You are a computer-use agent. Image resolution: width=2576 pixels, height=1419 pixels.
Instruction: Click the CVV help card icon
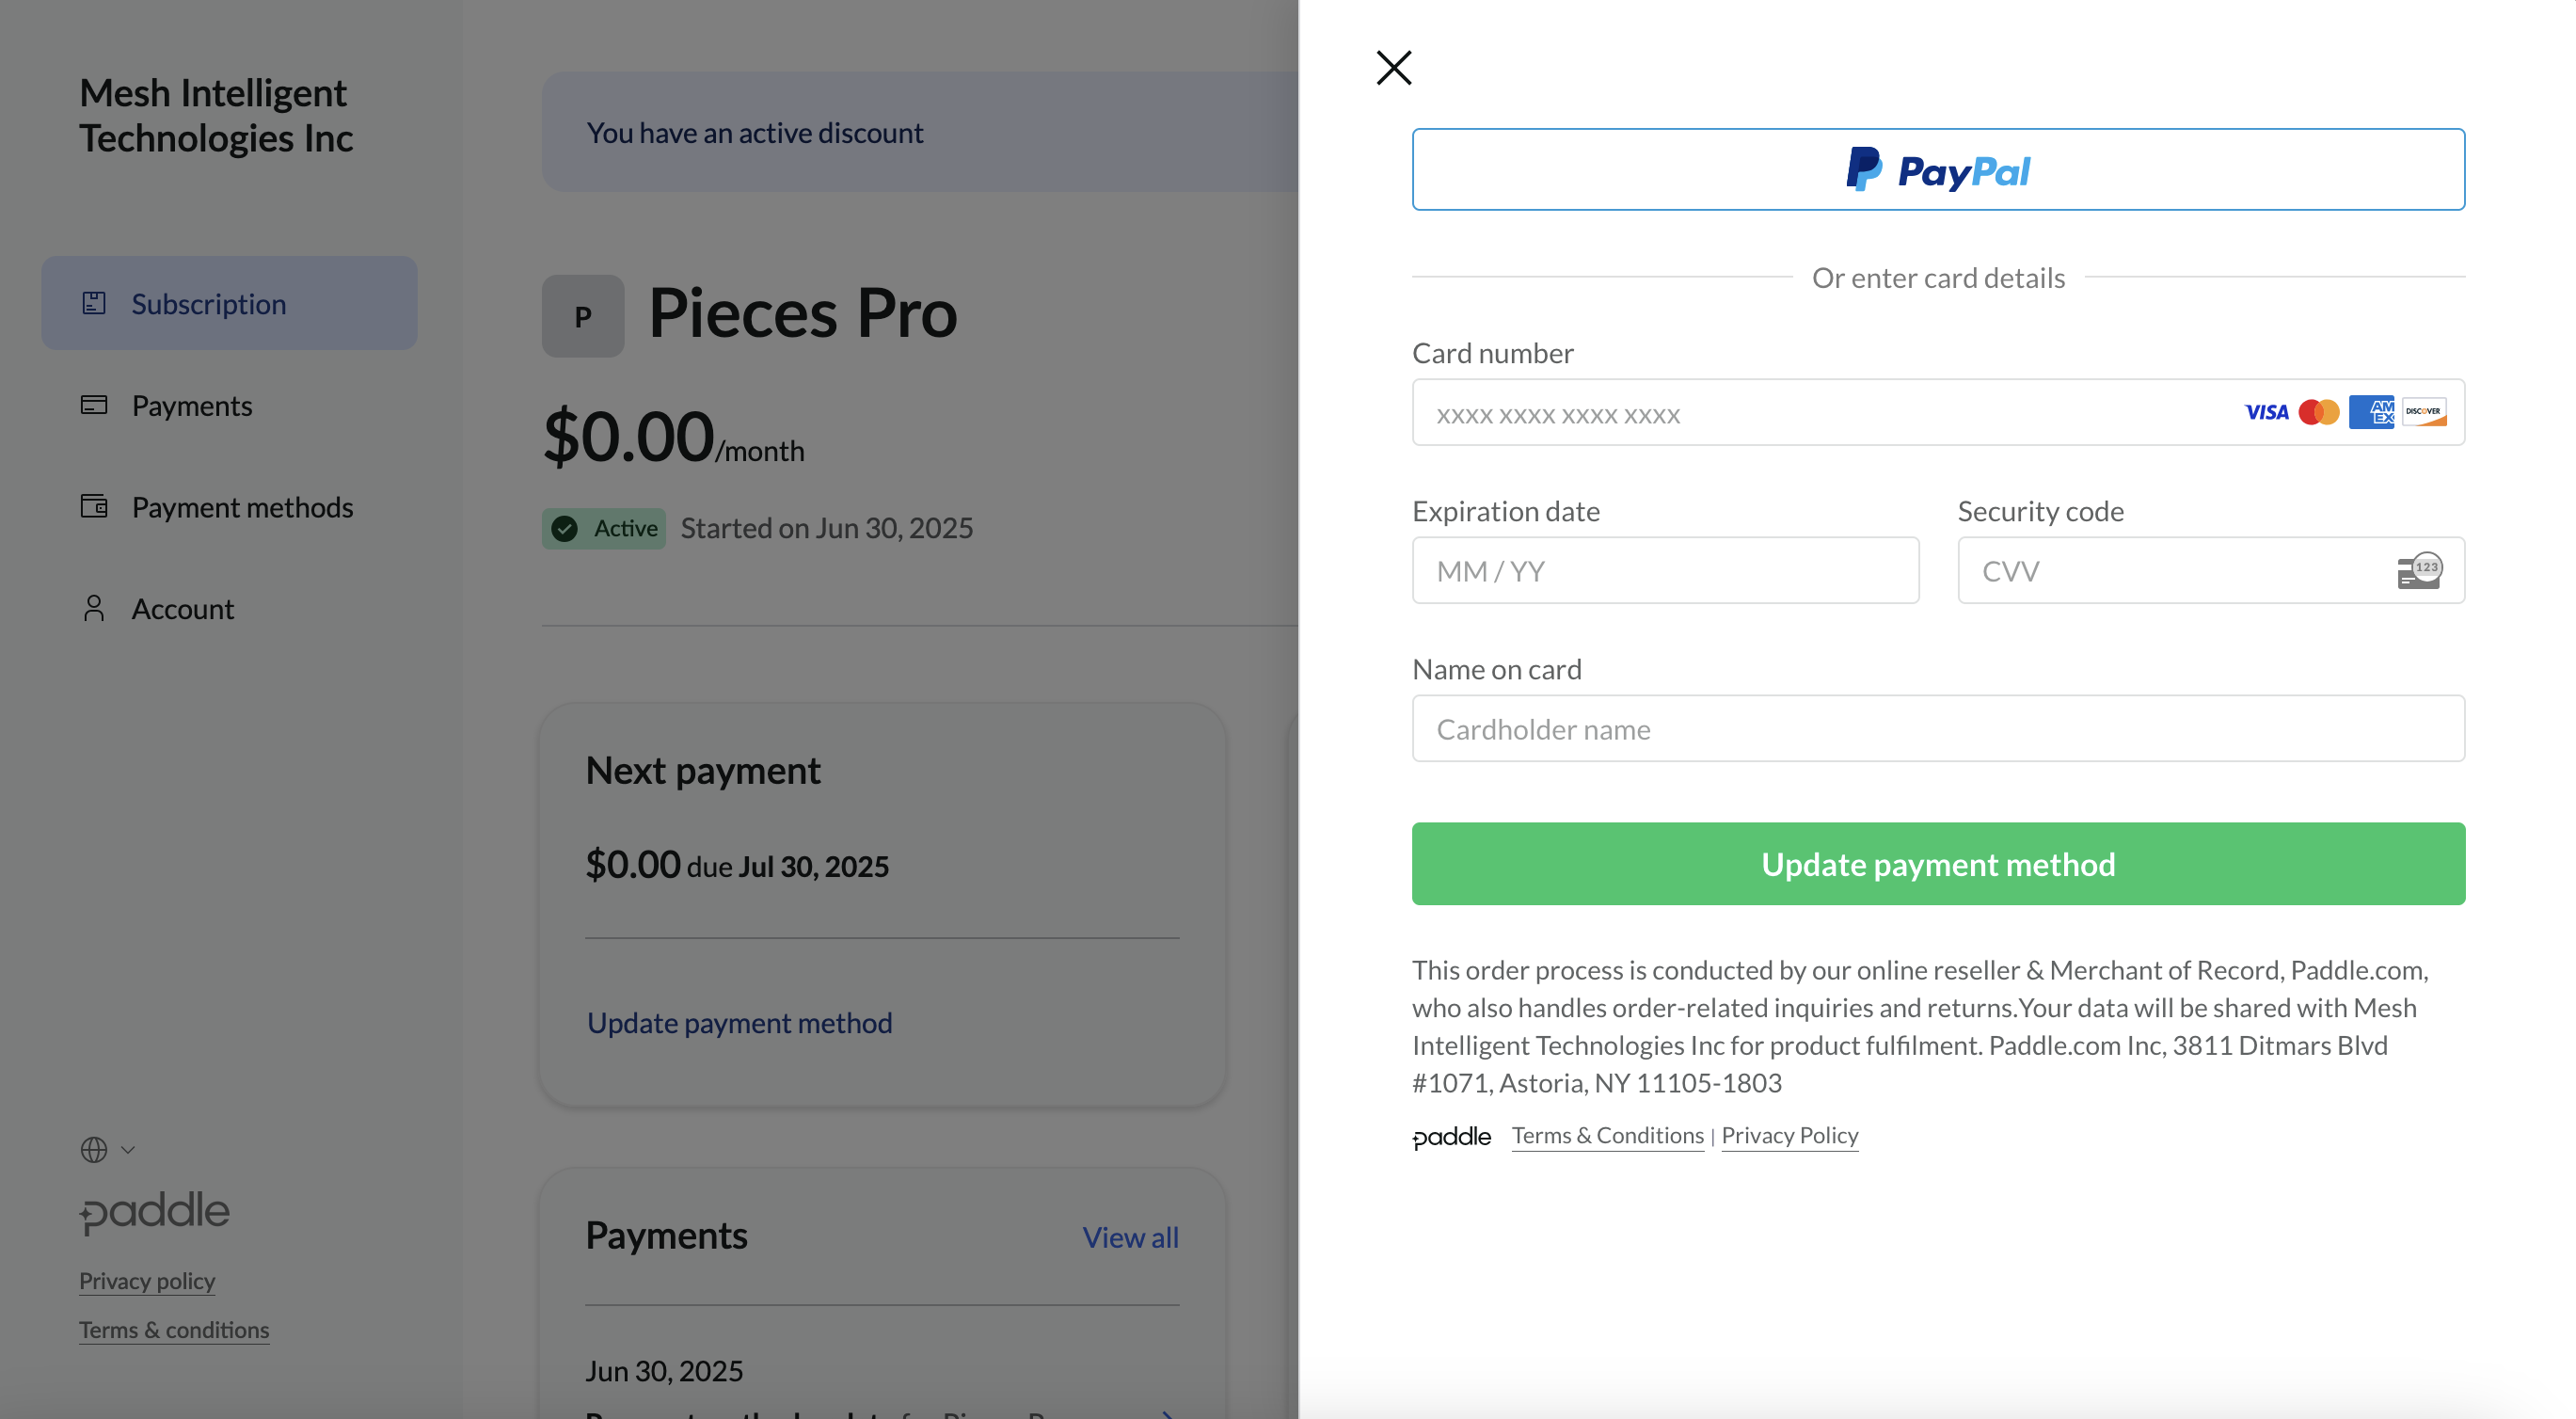(x=2419, y=571)
